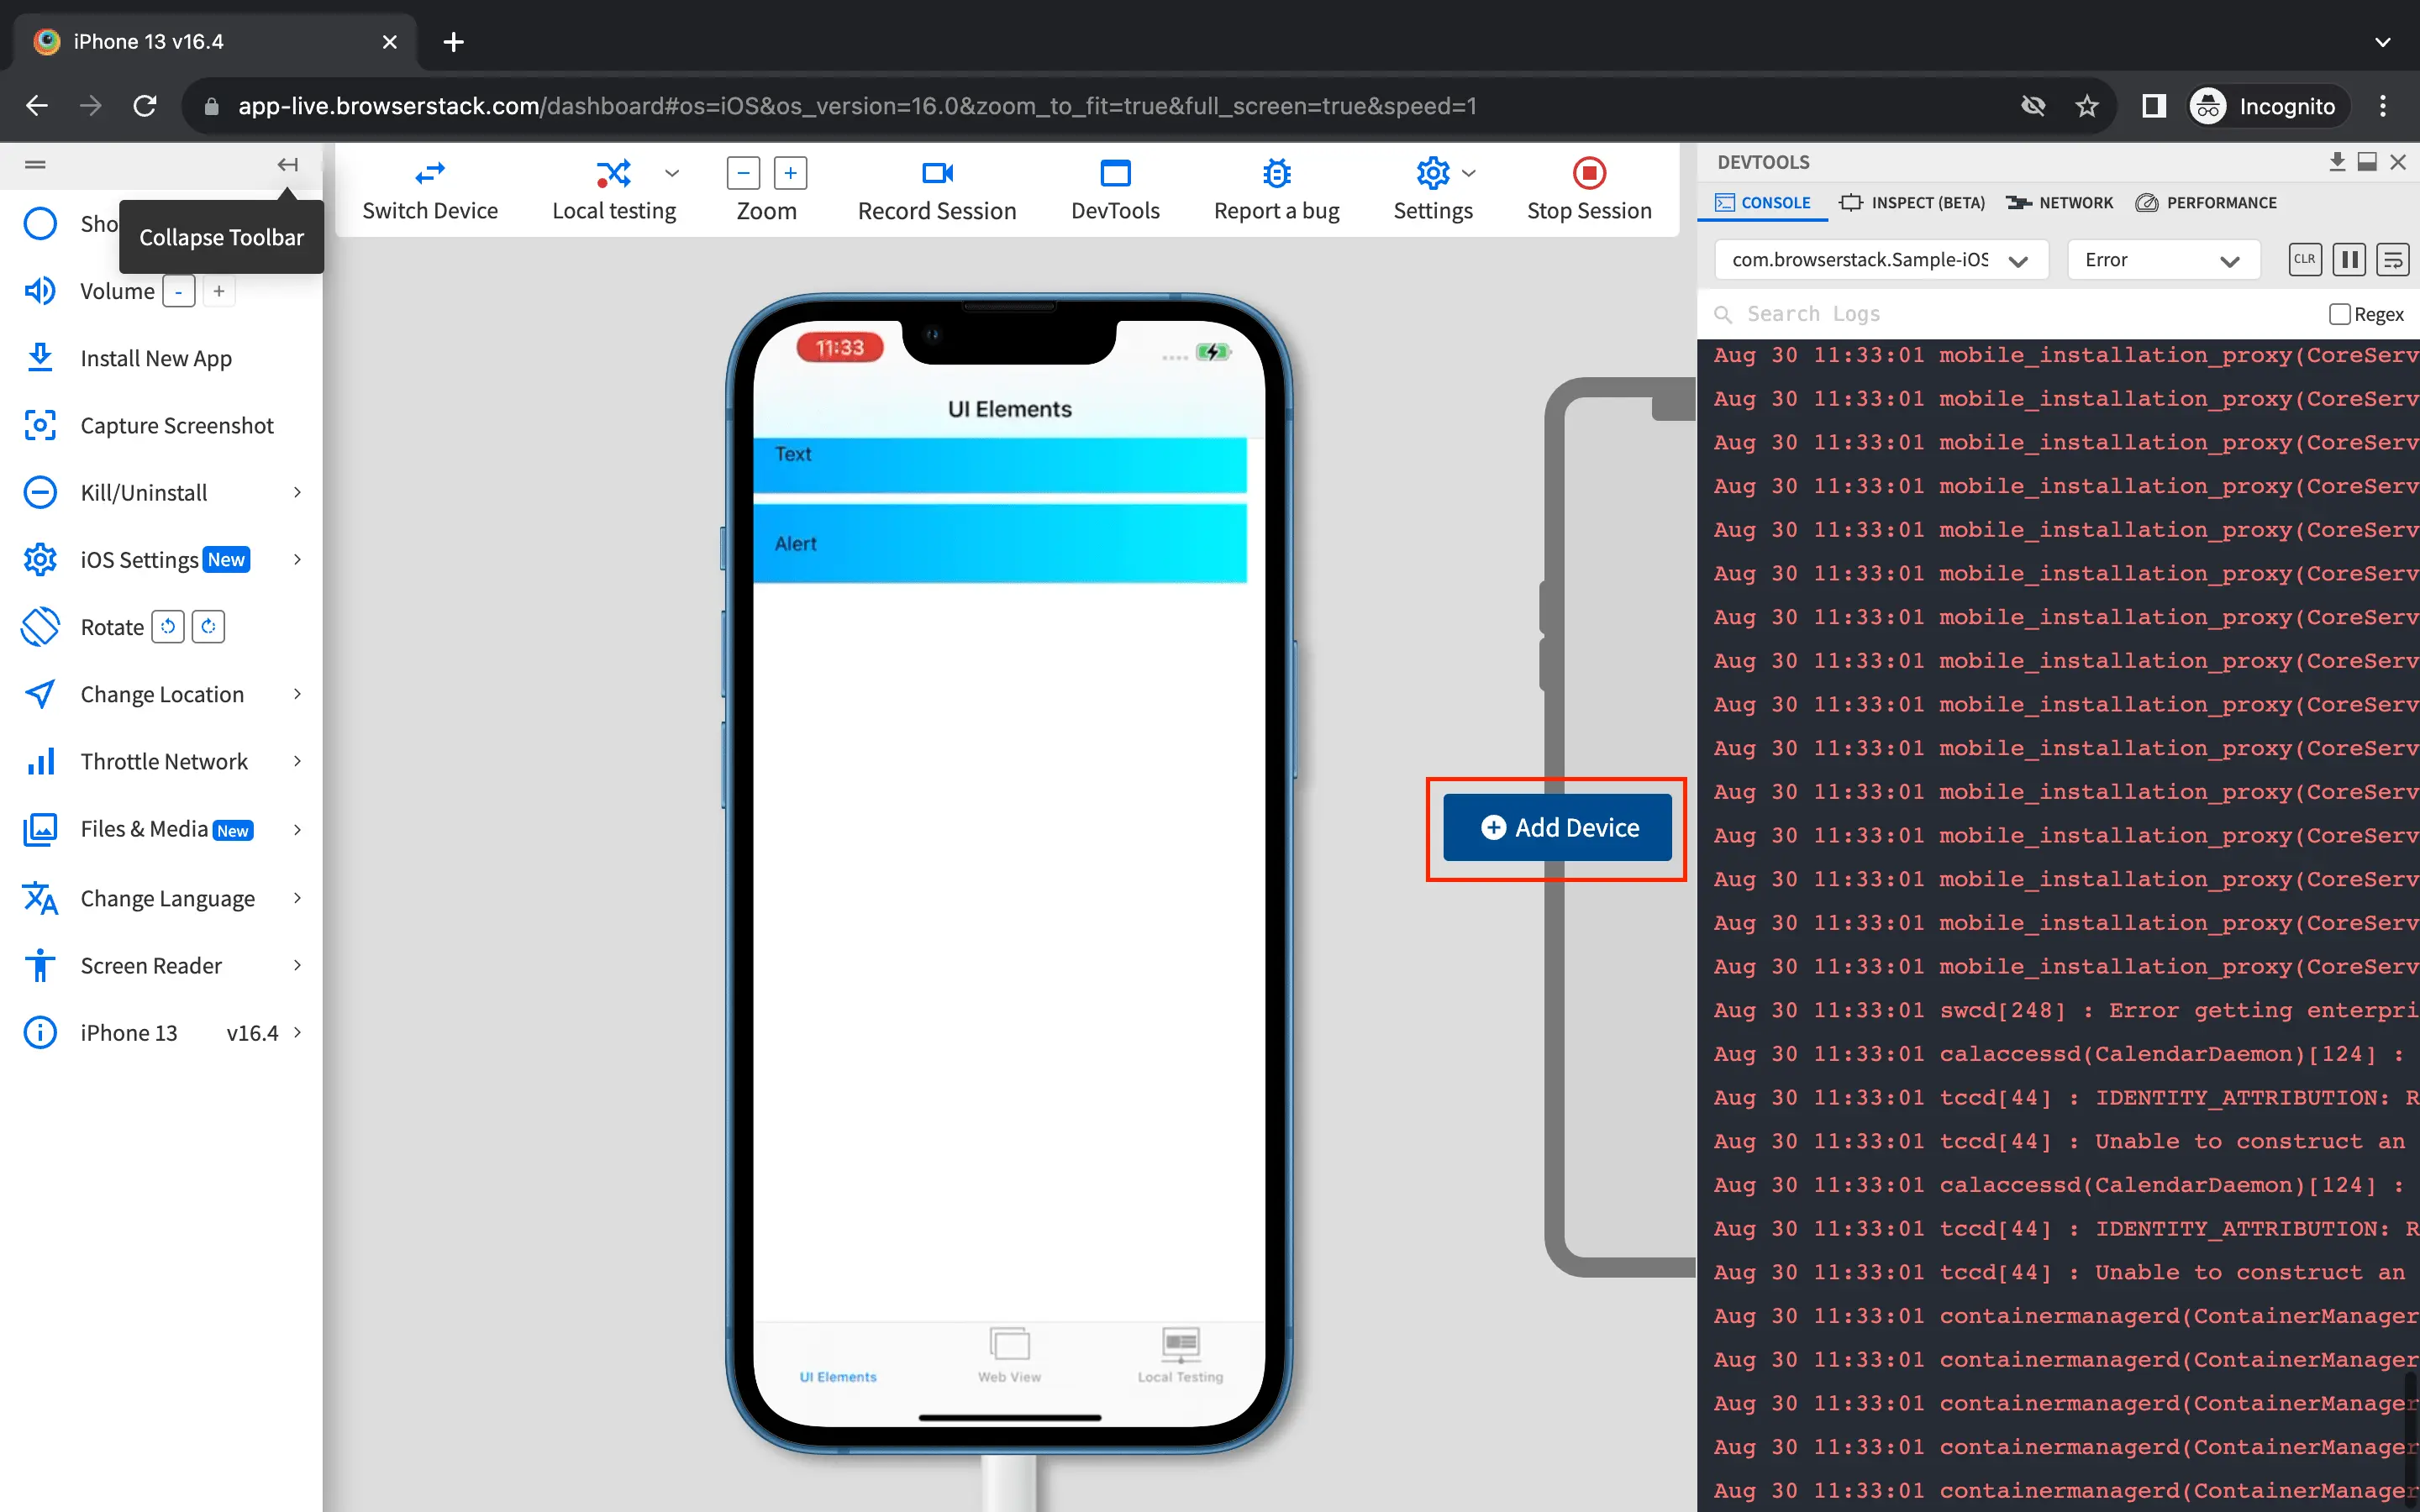The height and width of the screenshot is (1512, 2420).
Task: Click the Add Device button
Action: [1557, 828]
